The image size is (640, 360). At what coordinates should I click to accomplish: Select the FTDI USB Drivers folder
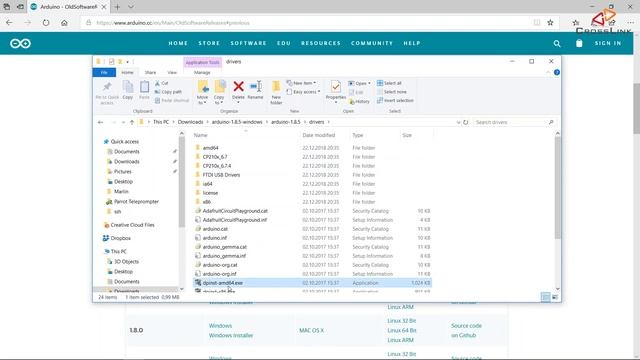221,175
